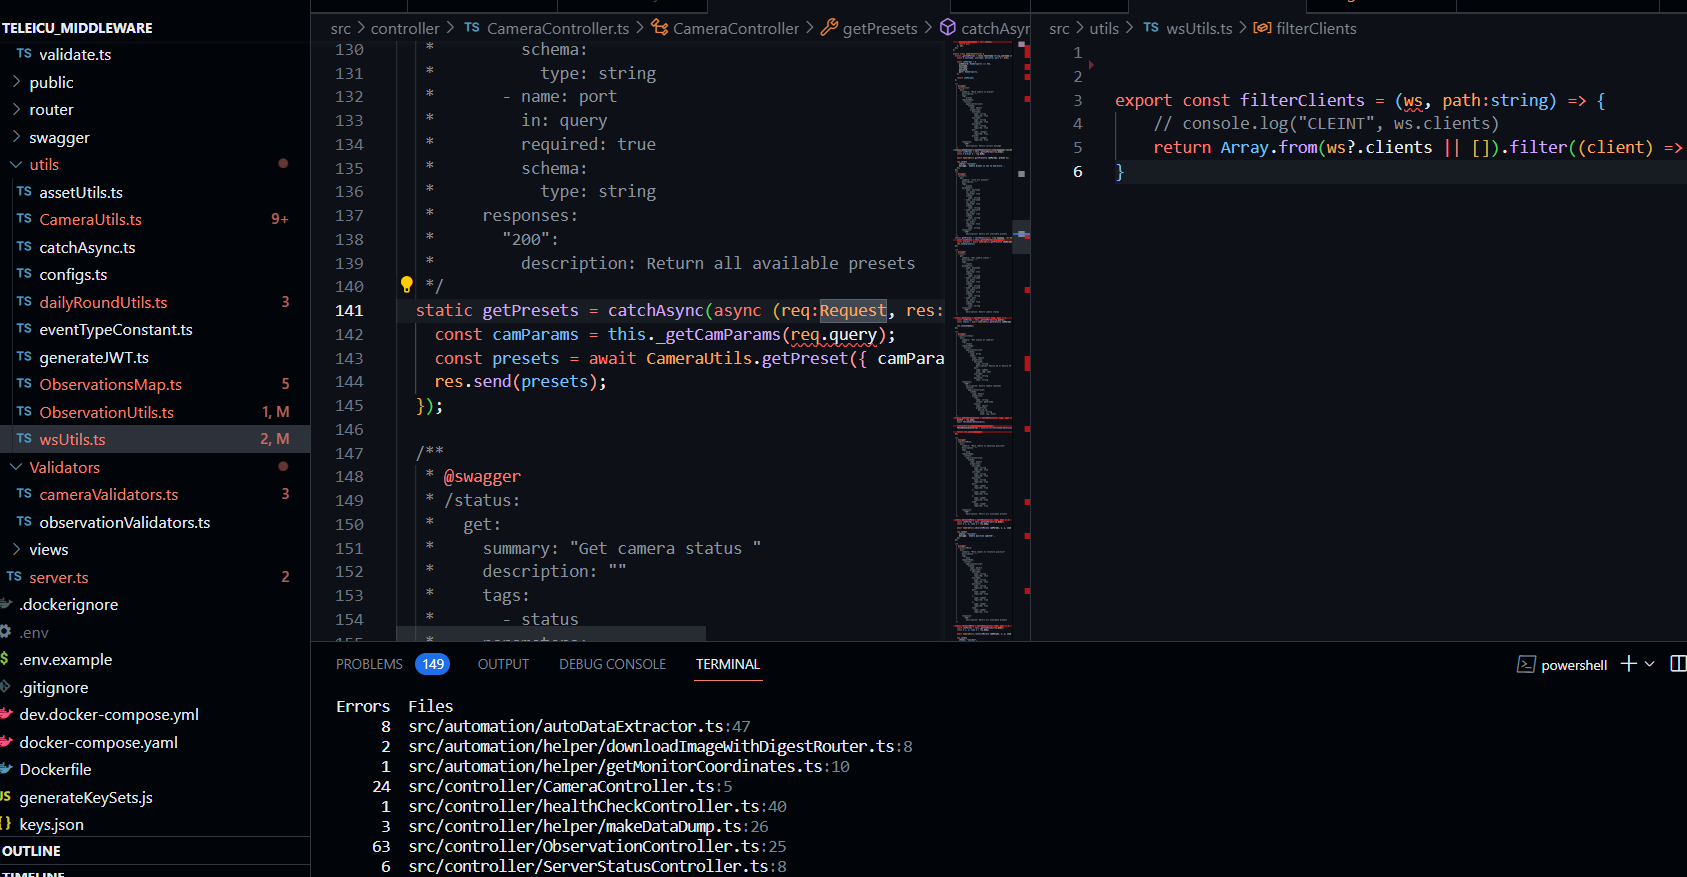Viewport: 1687px width, 877px height.
Task: Collapse the Validators folder
Action: (x=64, y=468)
